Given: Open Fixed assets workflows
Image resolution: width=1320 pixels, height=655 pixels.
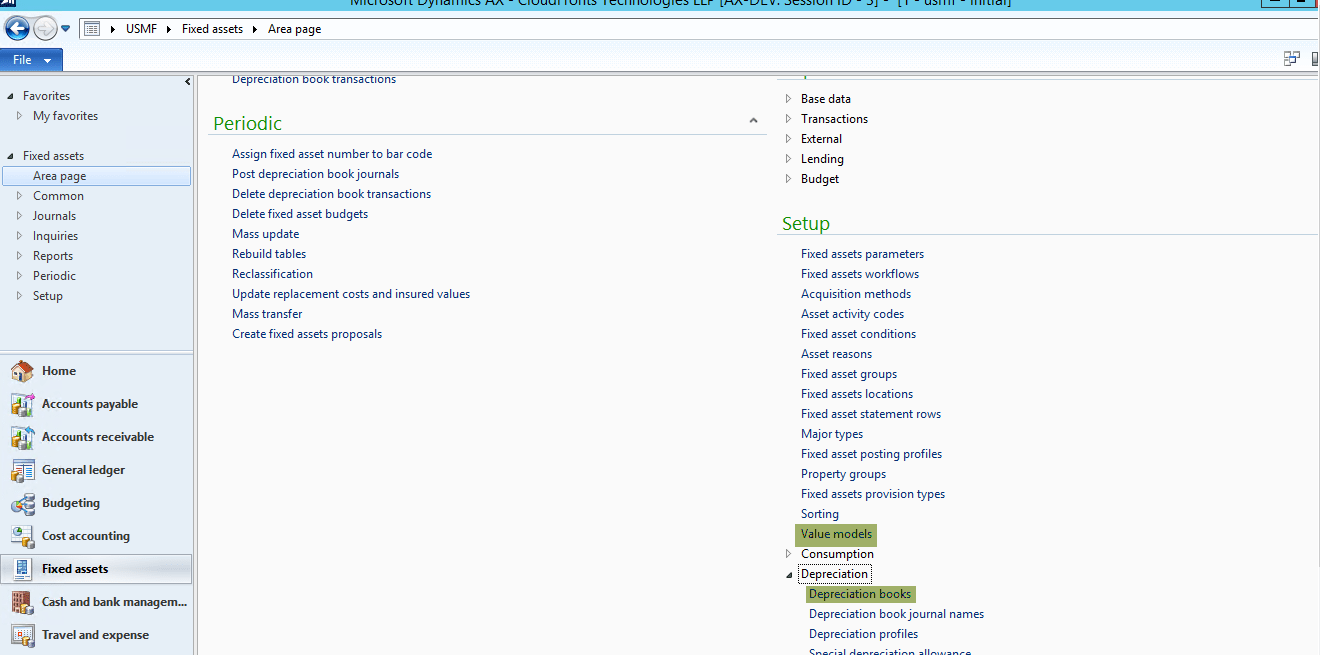Looking at the screenshot, I should (x=860, y=274).
